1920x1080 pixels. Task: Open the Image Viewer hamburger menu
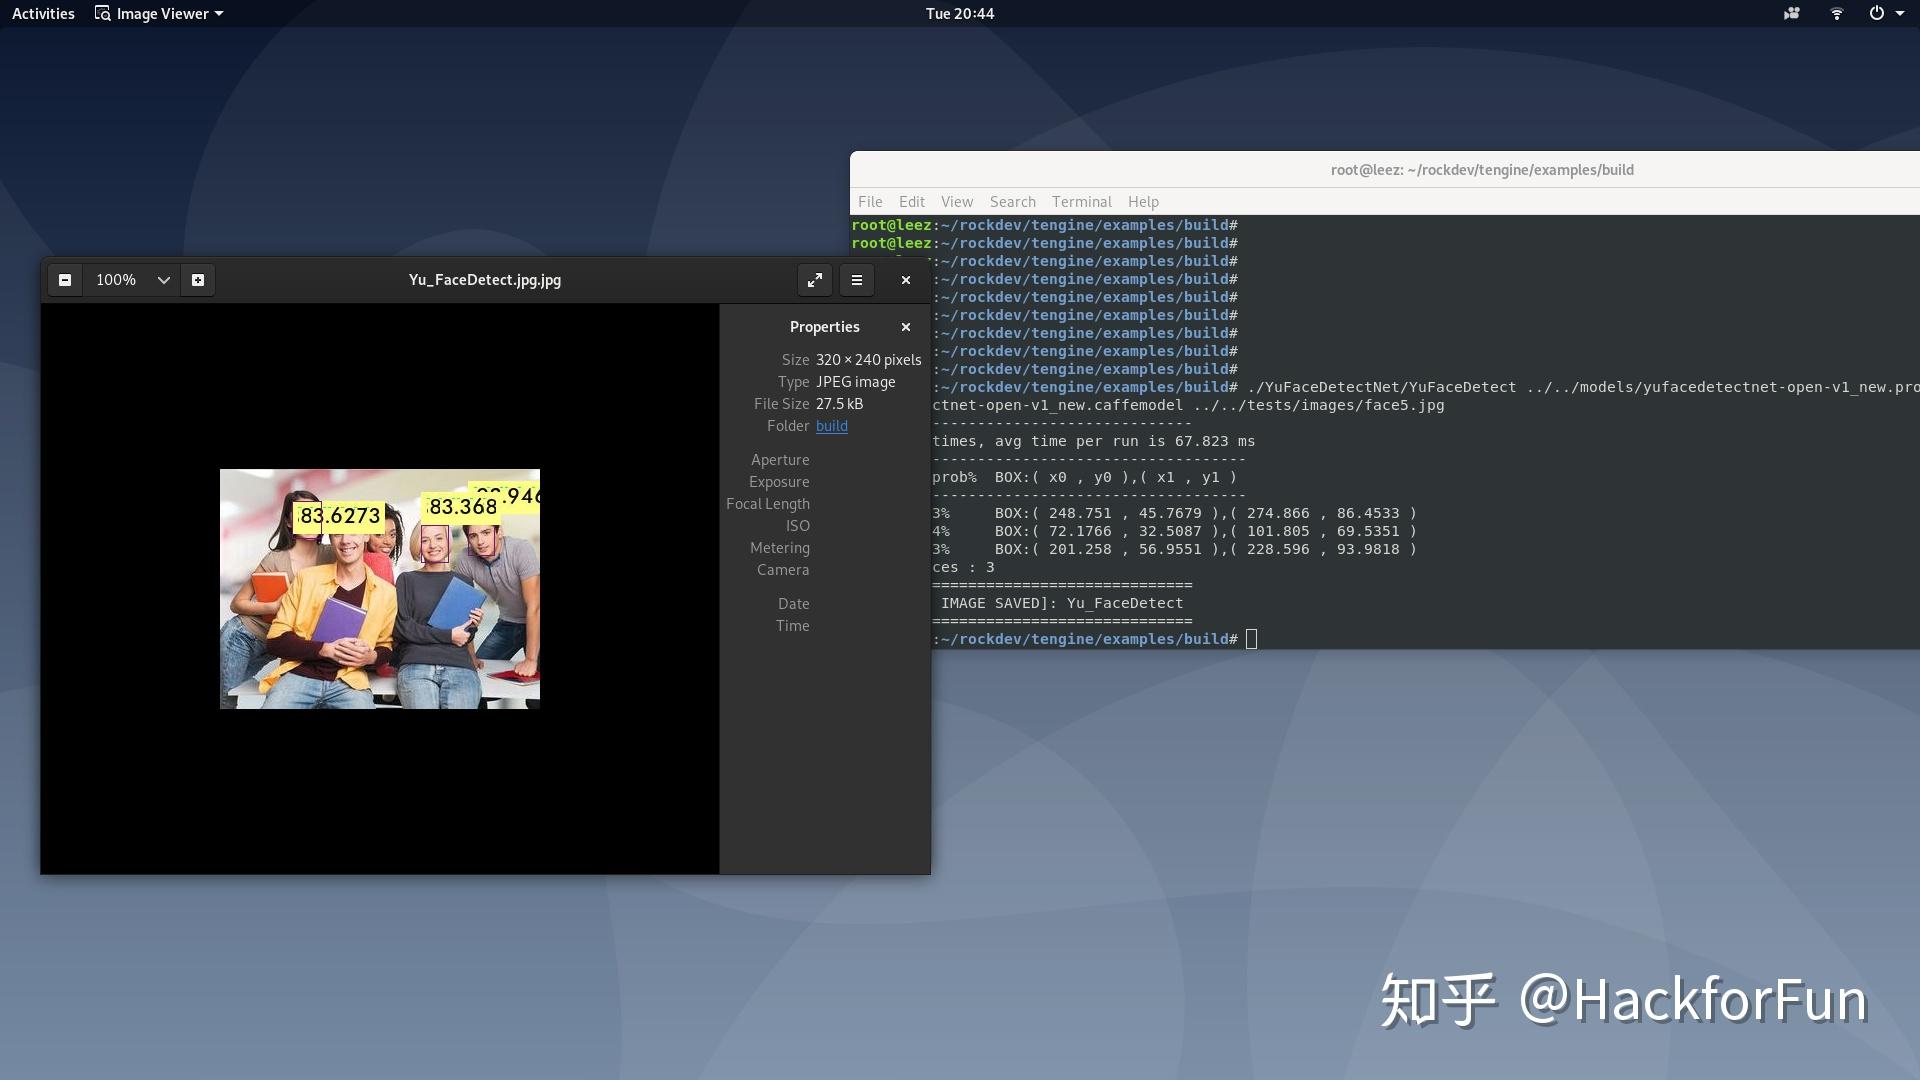[857, 280]
